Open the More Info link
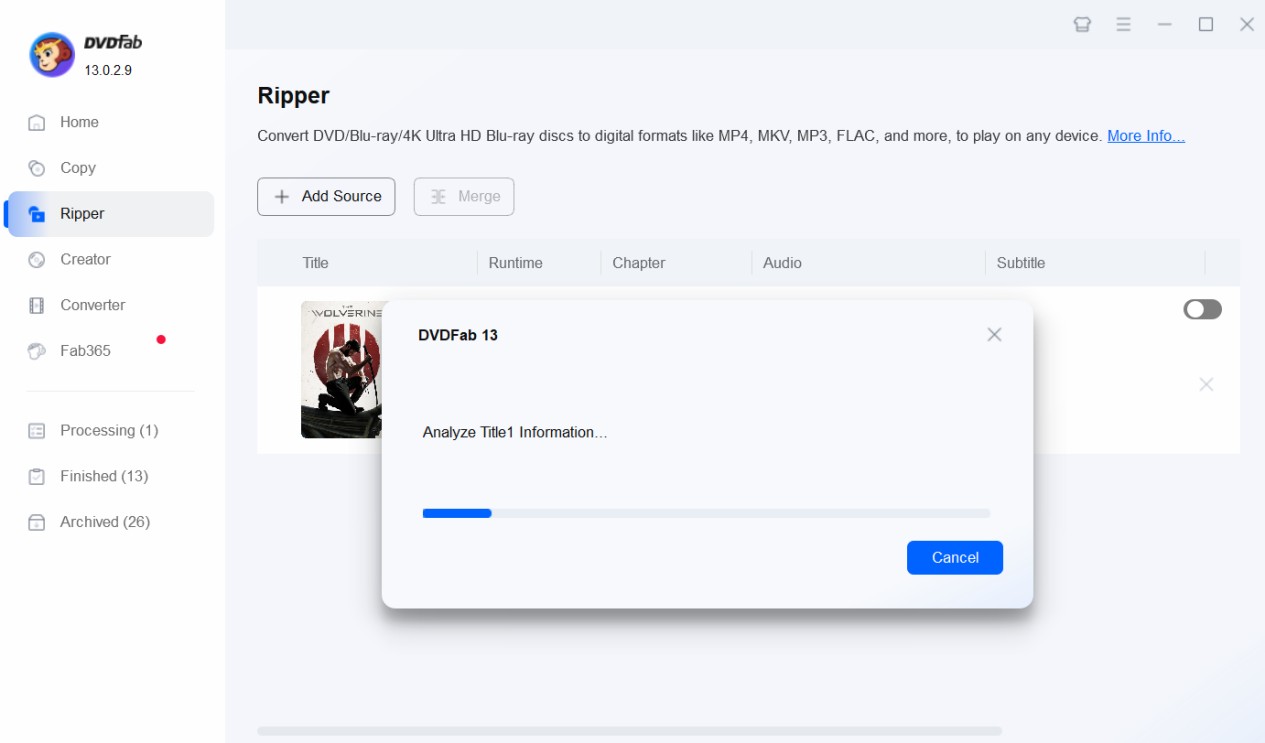Viewport: 1265px width, 743px height. [1146, 136]
